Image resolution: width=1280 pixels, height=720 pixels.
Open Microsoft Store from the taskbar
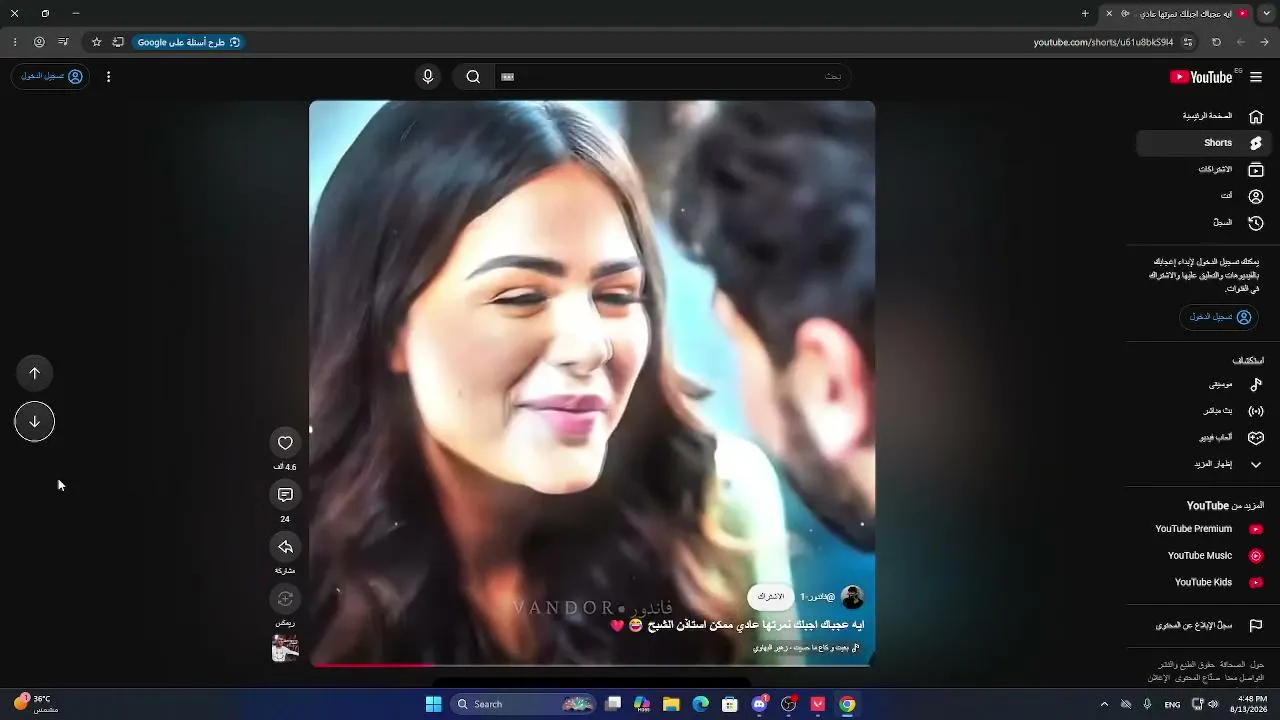pos(730,704)
